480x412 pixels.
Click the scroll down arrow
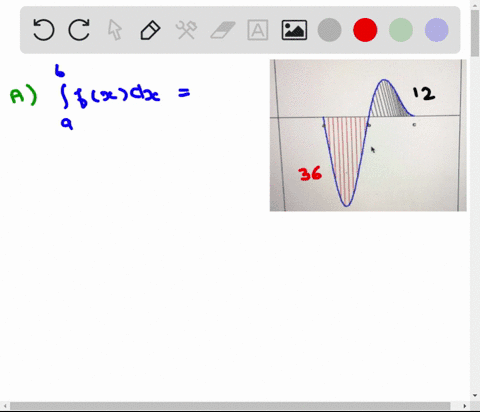475,395
